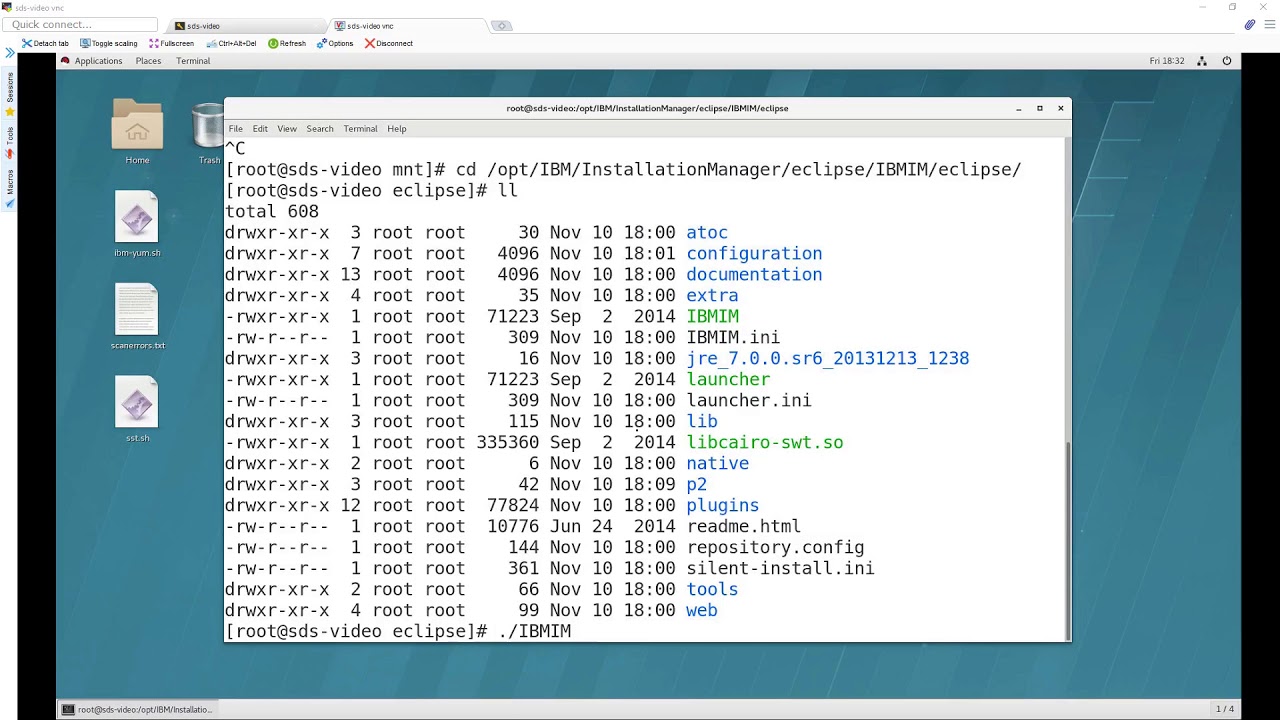
Task: Maximize the terminal window
Action: pos(1039,108)
